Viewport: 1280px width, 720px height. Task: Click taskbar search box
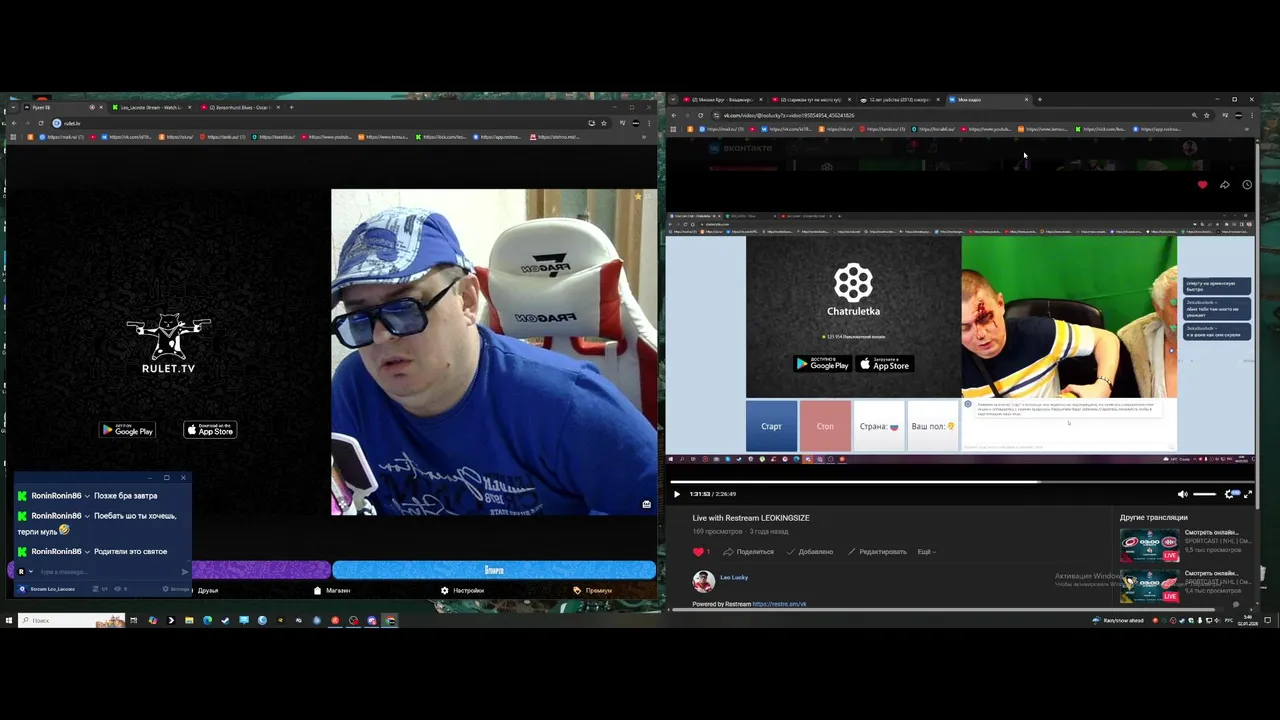pos(70,621)
